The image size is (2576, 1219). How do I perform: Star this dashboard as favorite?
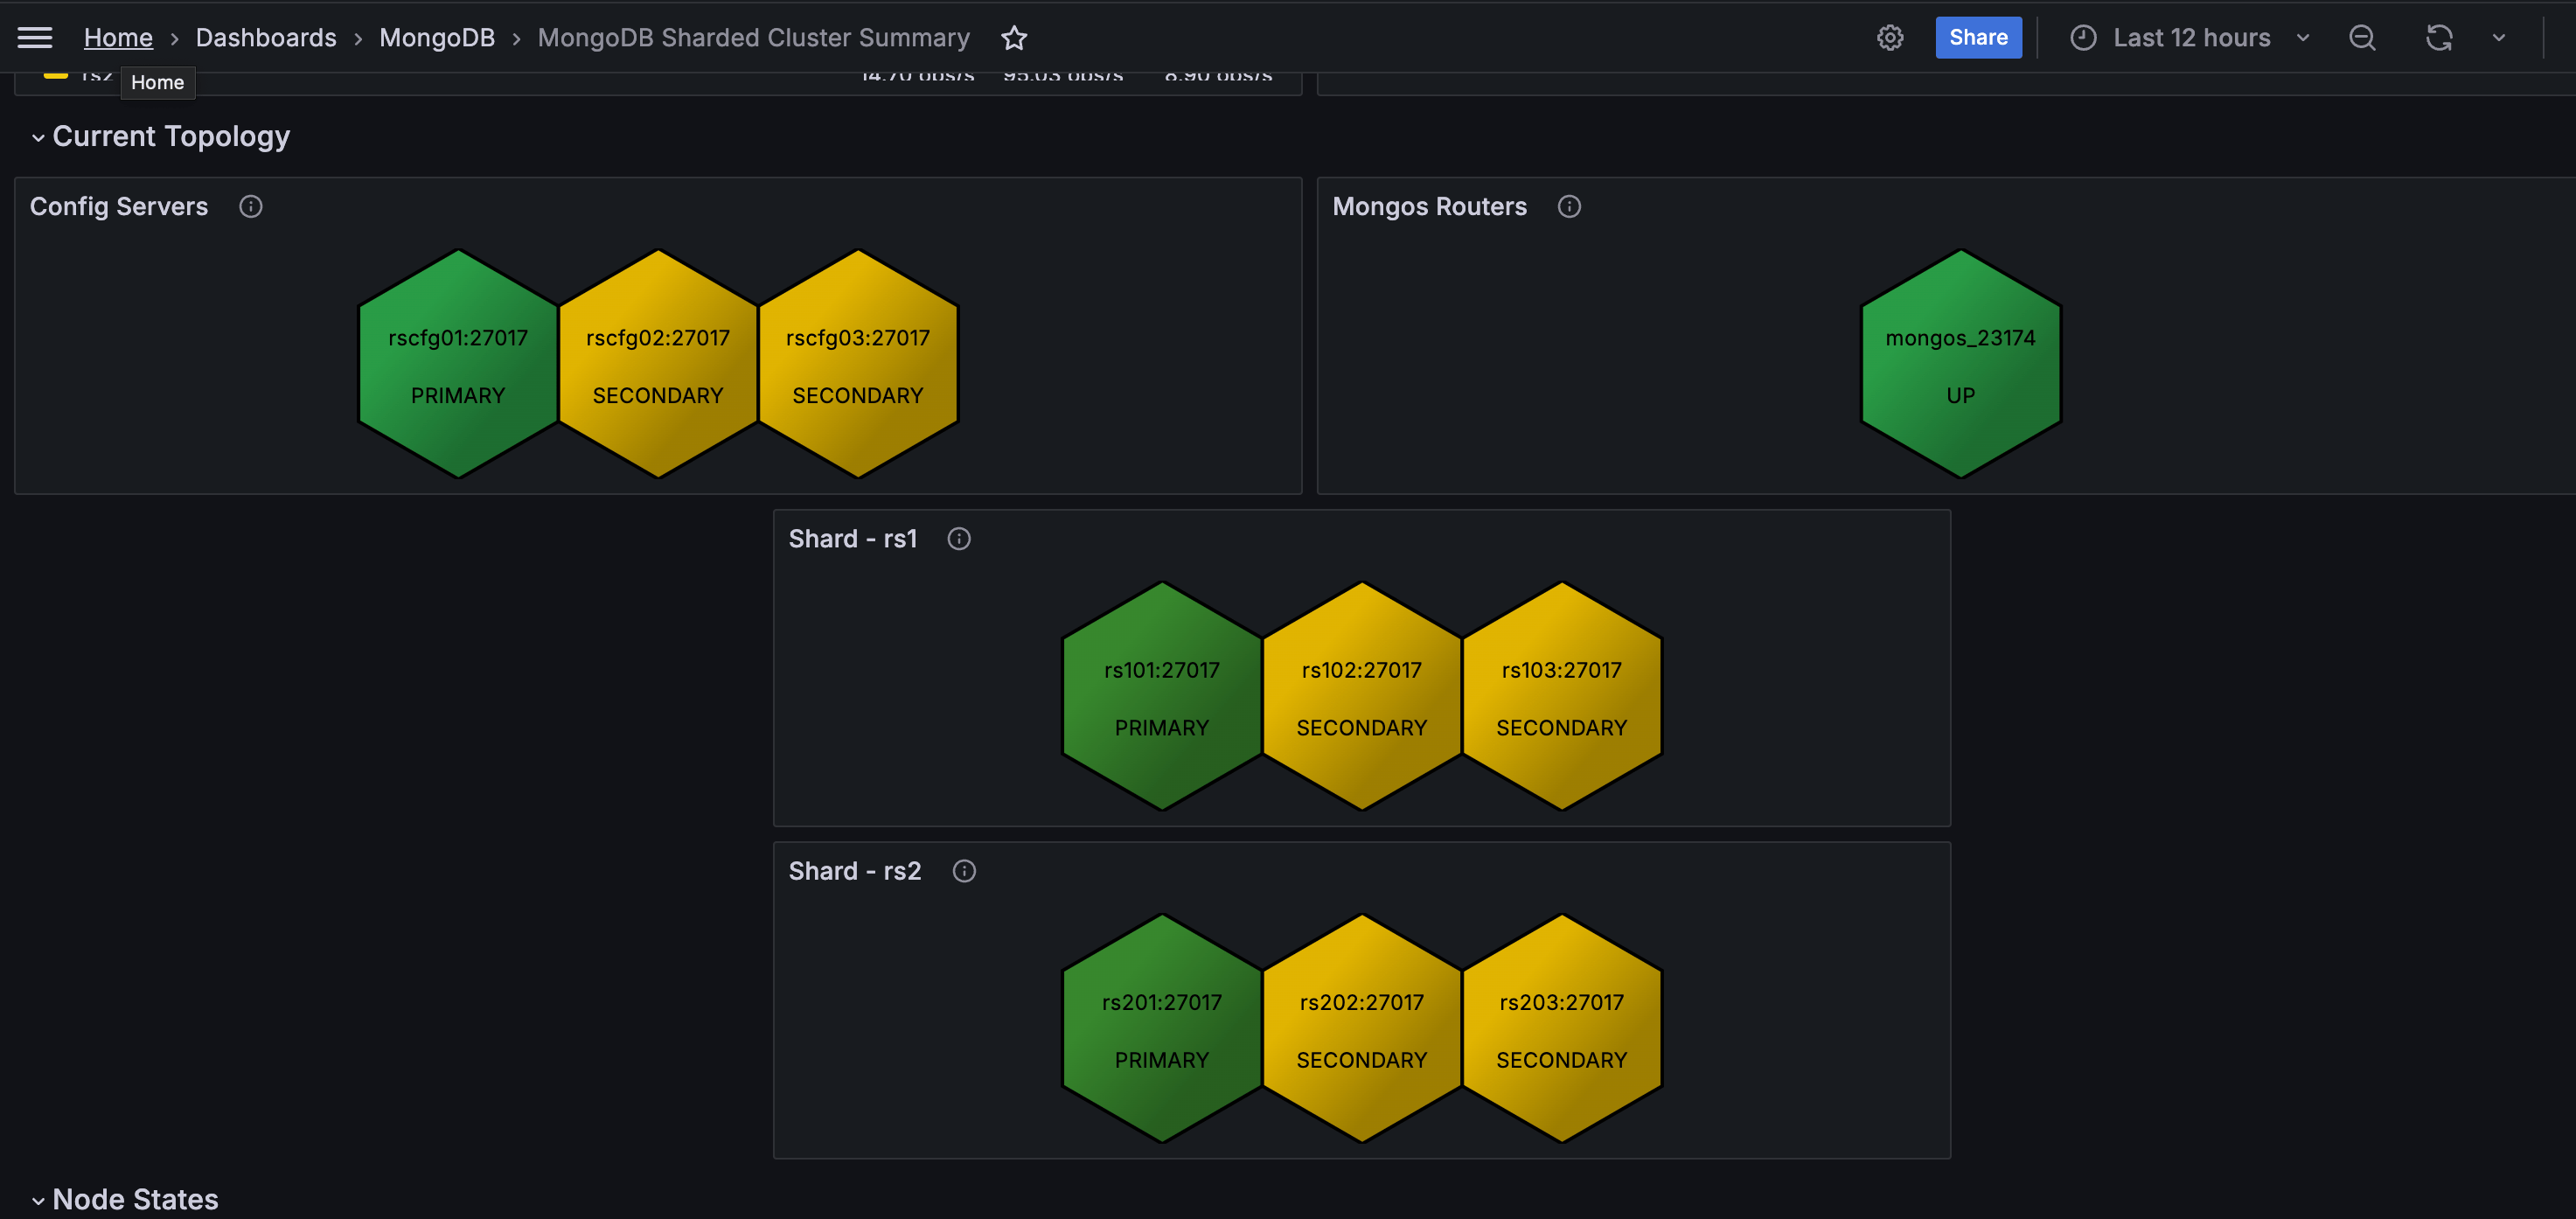[x=1014, y=38]
